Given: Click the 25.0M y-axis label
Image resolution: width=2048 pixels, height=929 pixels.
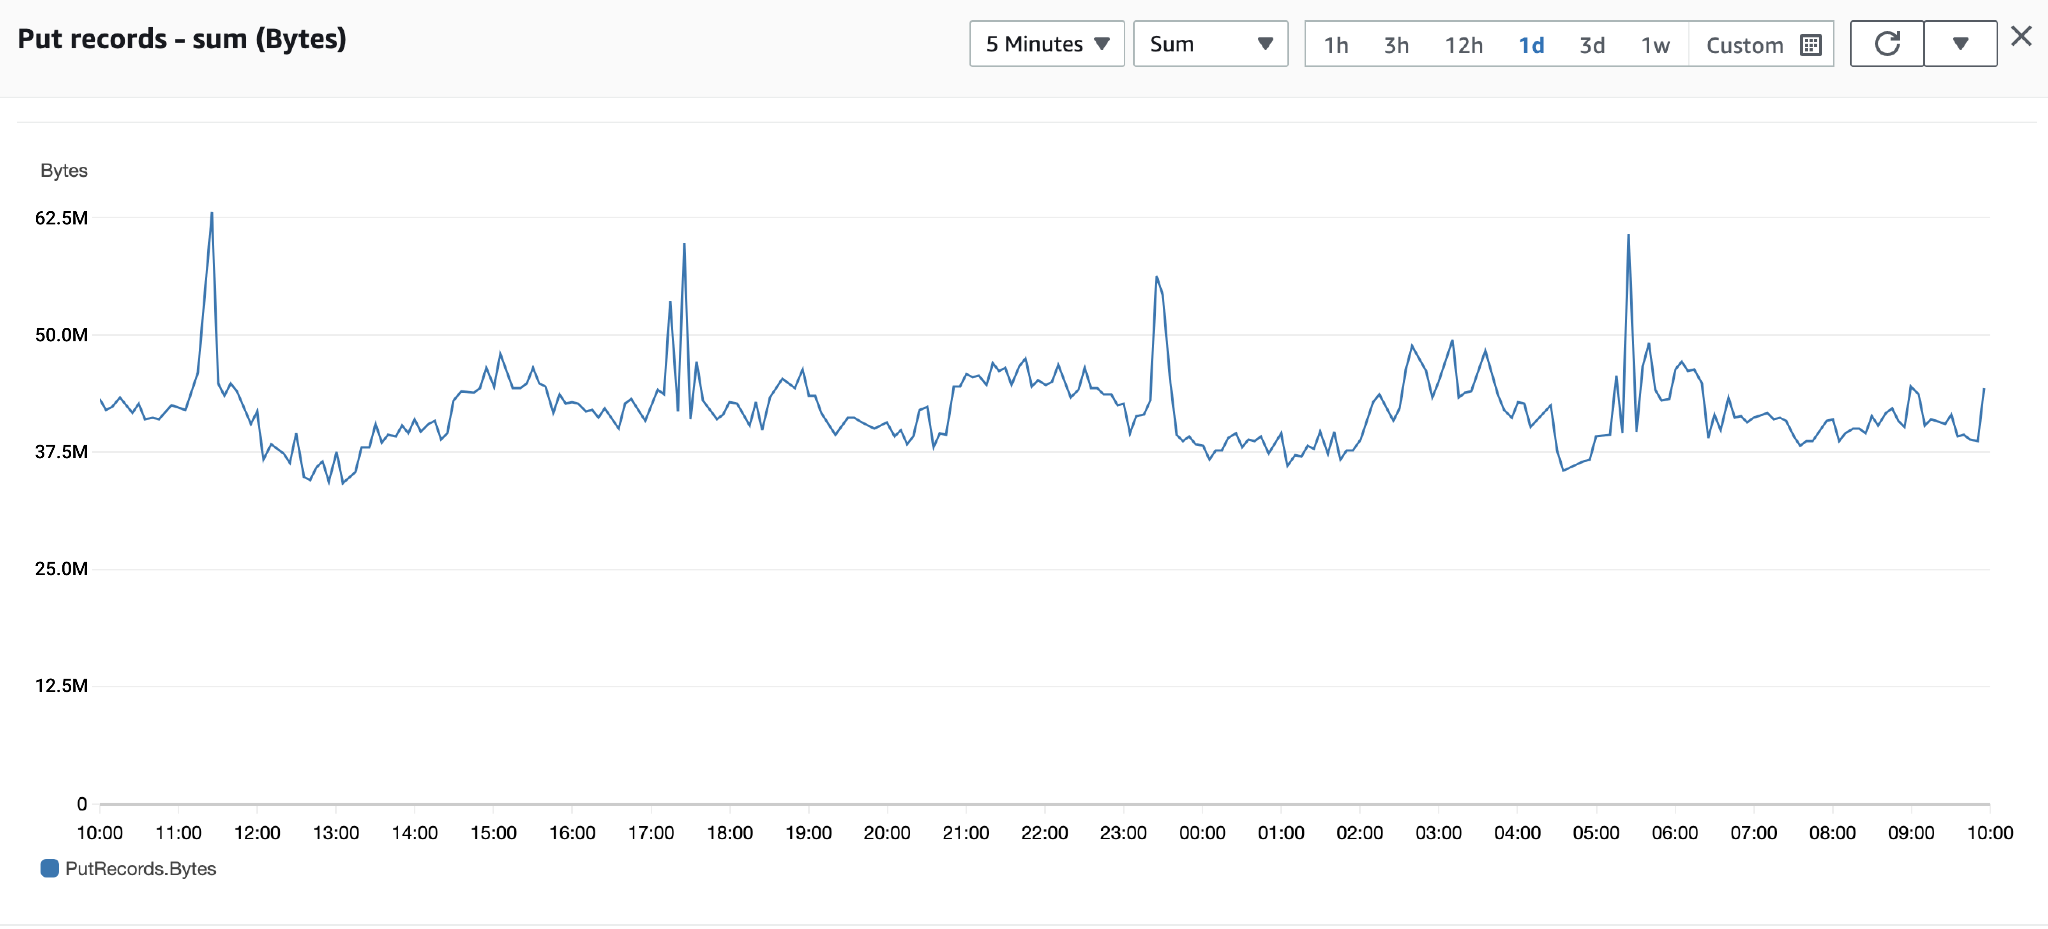Looking at the screenshot, I should click(x=62, y=569).
